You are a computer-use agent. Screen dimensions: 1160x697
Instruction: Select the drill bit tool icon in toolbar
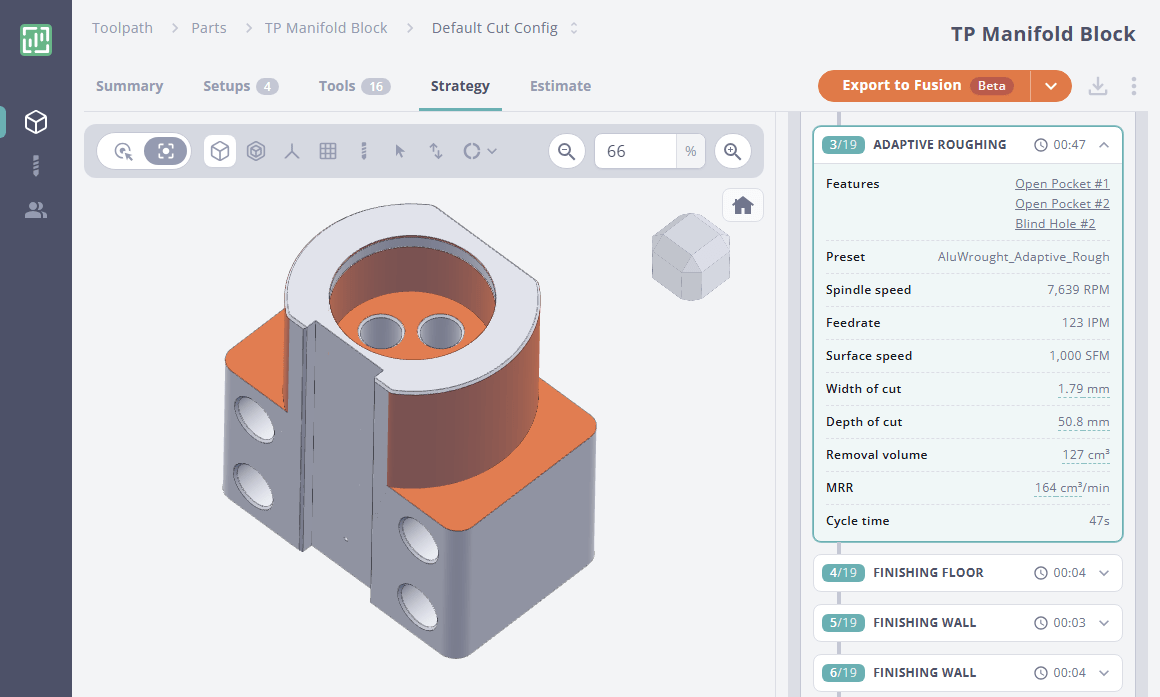click(363, 151)
